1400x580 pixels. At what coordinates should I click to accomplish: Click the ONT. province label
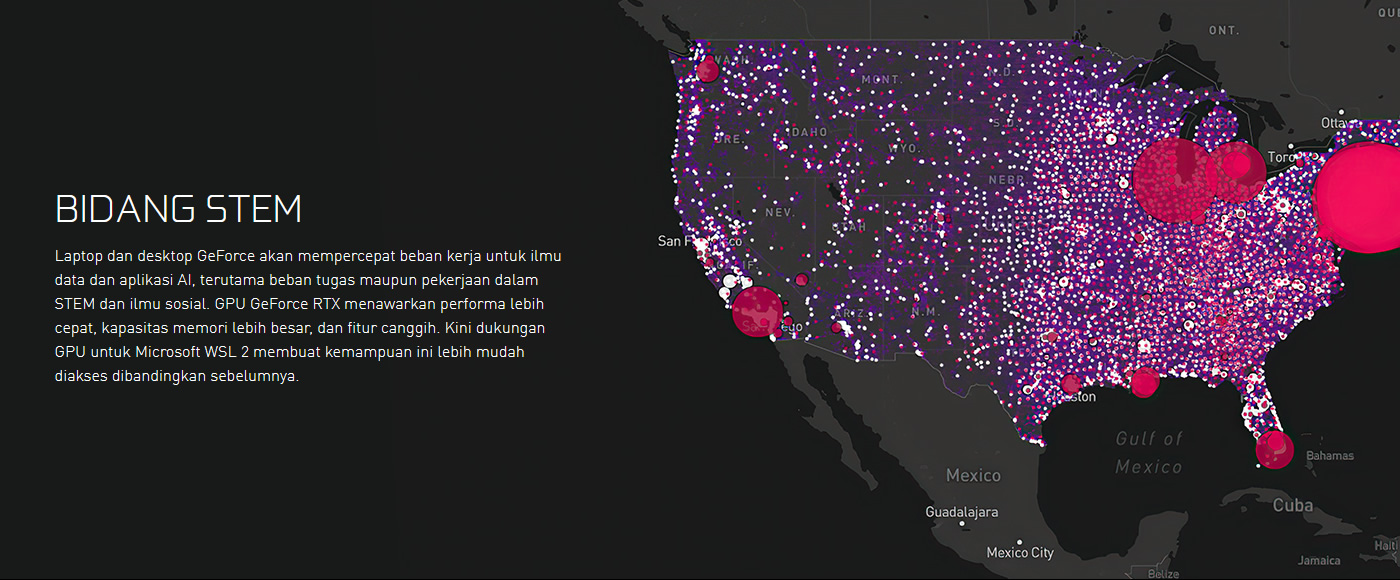[x=1224, y=31]
